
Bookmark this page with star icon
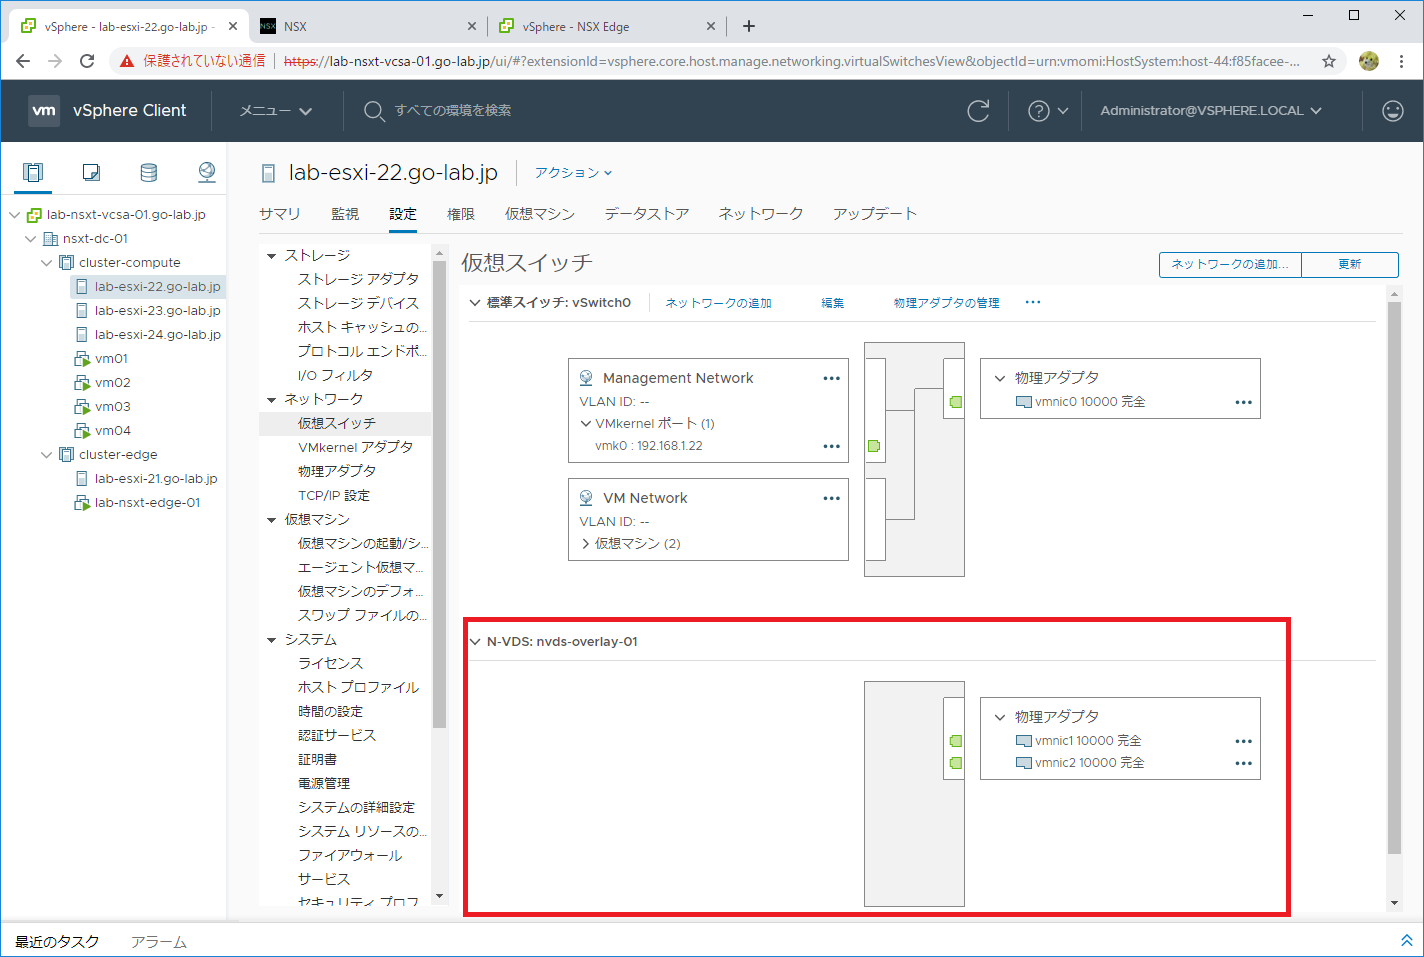click(x=1329, y=61)
